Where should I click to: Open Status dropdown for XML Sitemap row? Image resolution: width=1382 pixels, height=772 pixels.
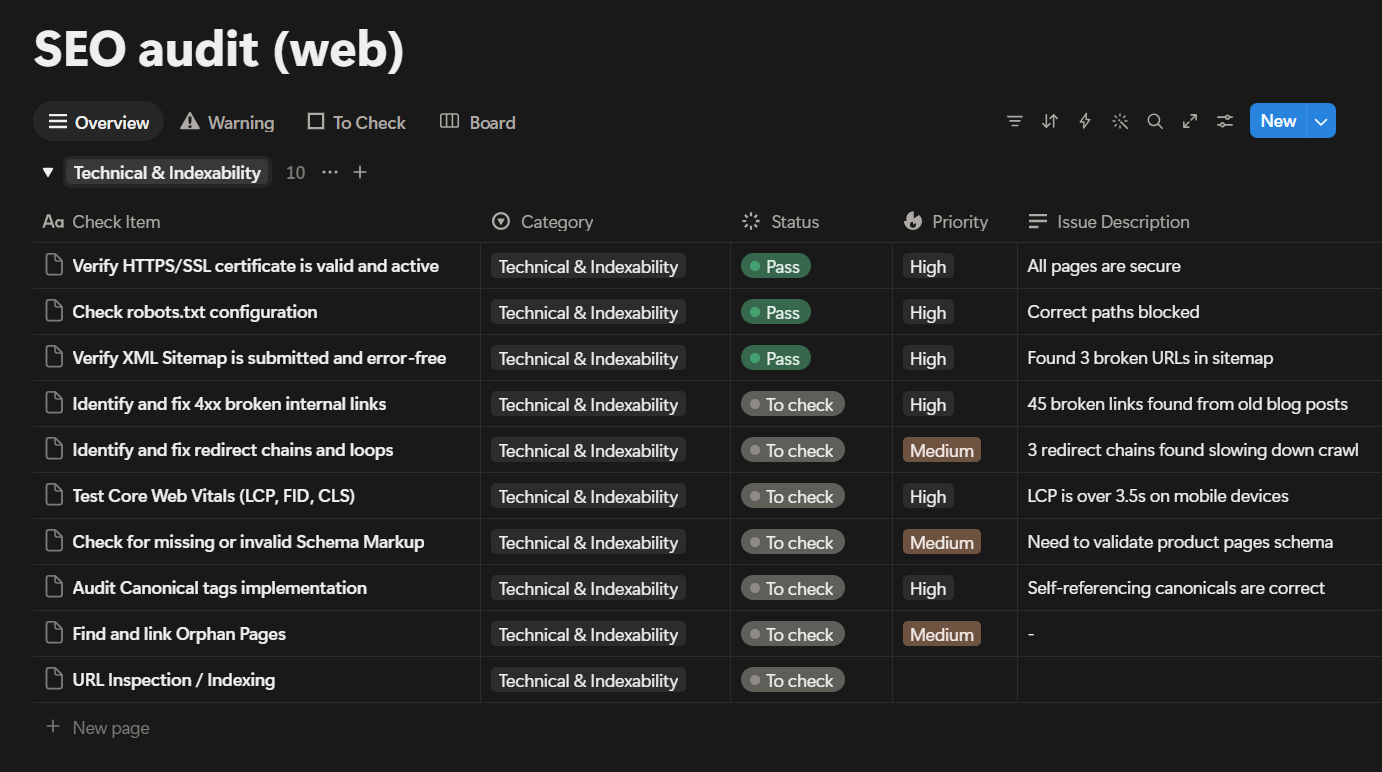pos(775,358)
